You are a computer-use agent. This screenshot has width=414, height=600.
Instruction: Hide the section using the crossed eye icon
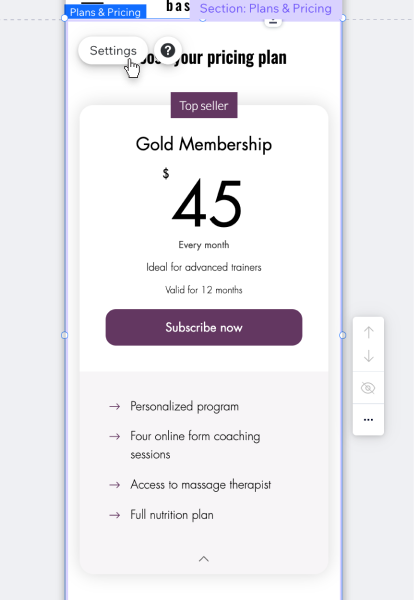368,388
